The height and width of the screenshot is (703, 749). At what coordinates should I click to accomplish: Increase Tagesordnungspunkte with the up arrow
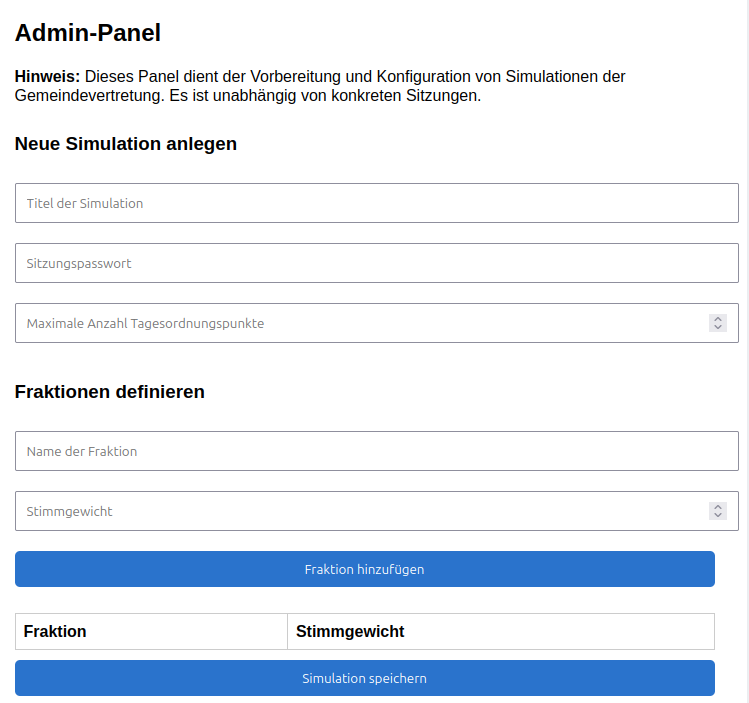click(x=718, y=319)
